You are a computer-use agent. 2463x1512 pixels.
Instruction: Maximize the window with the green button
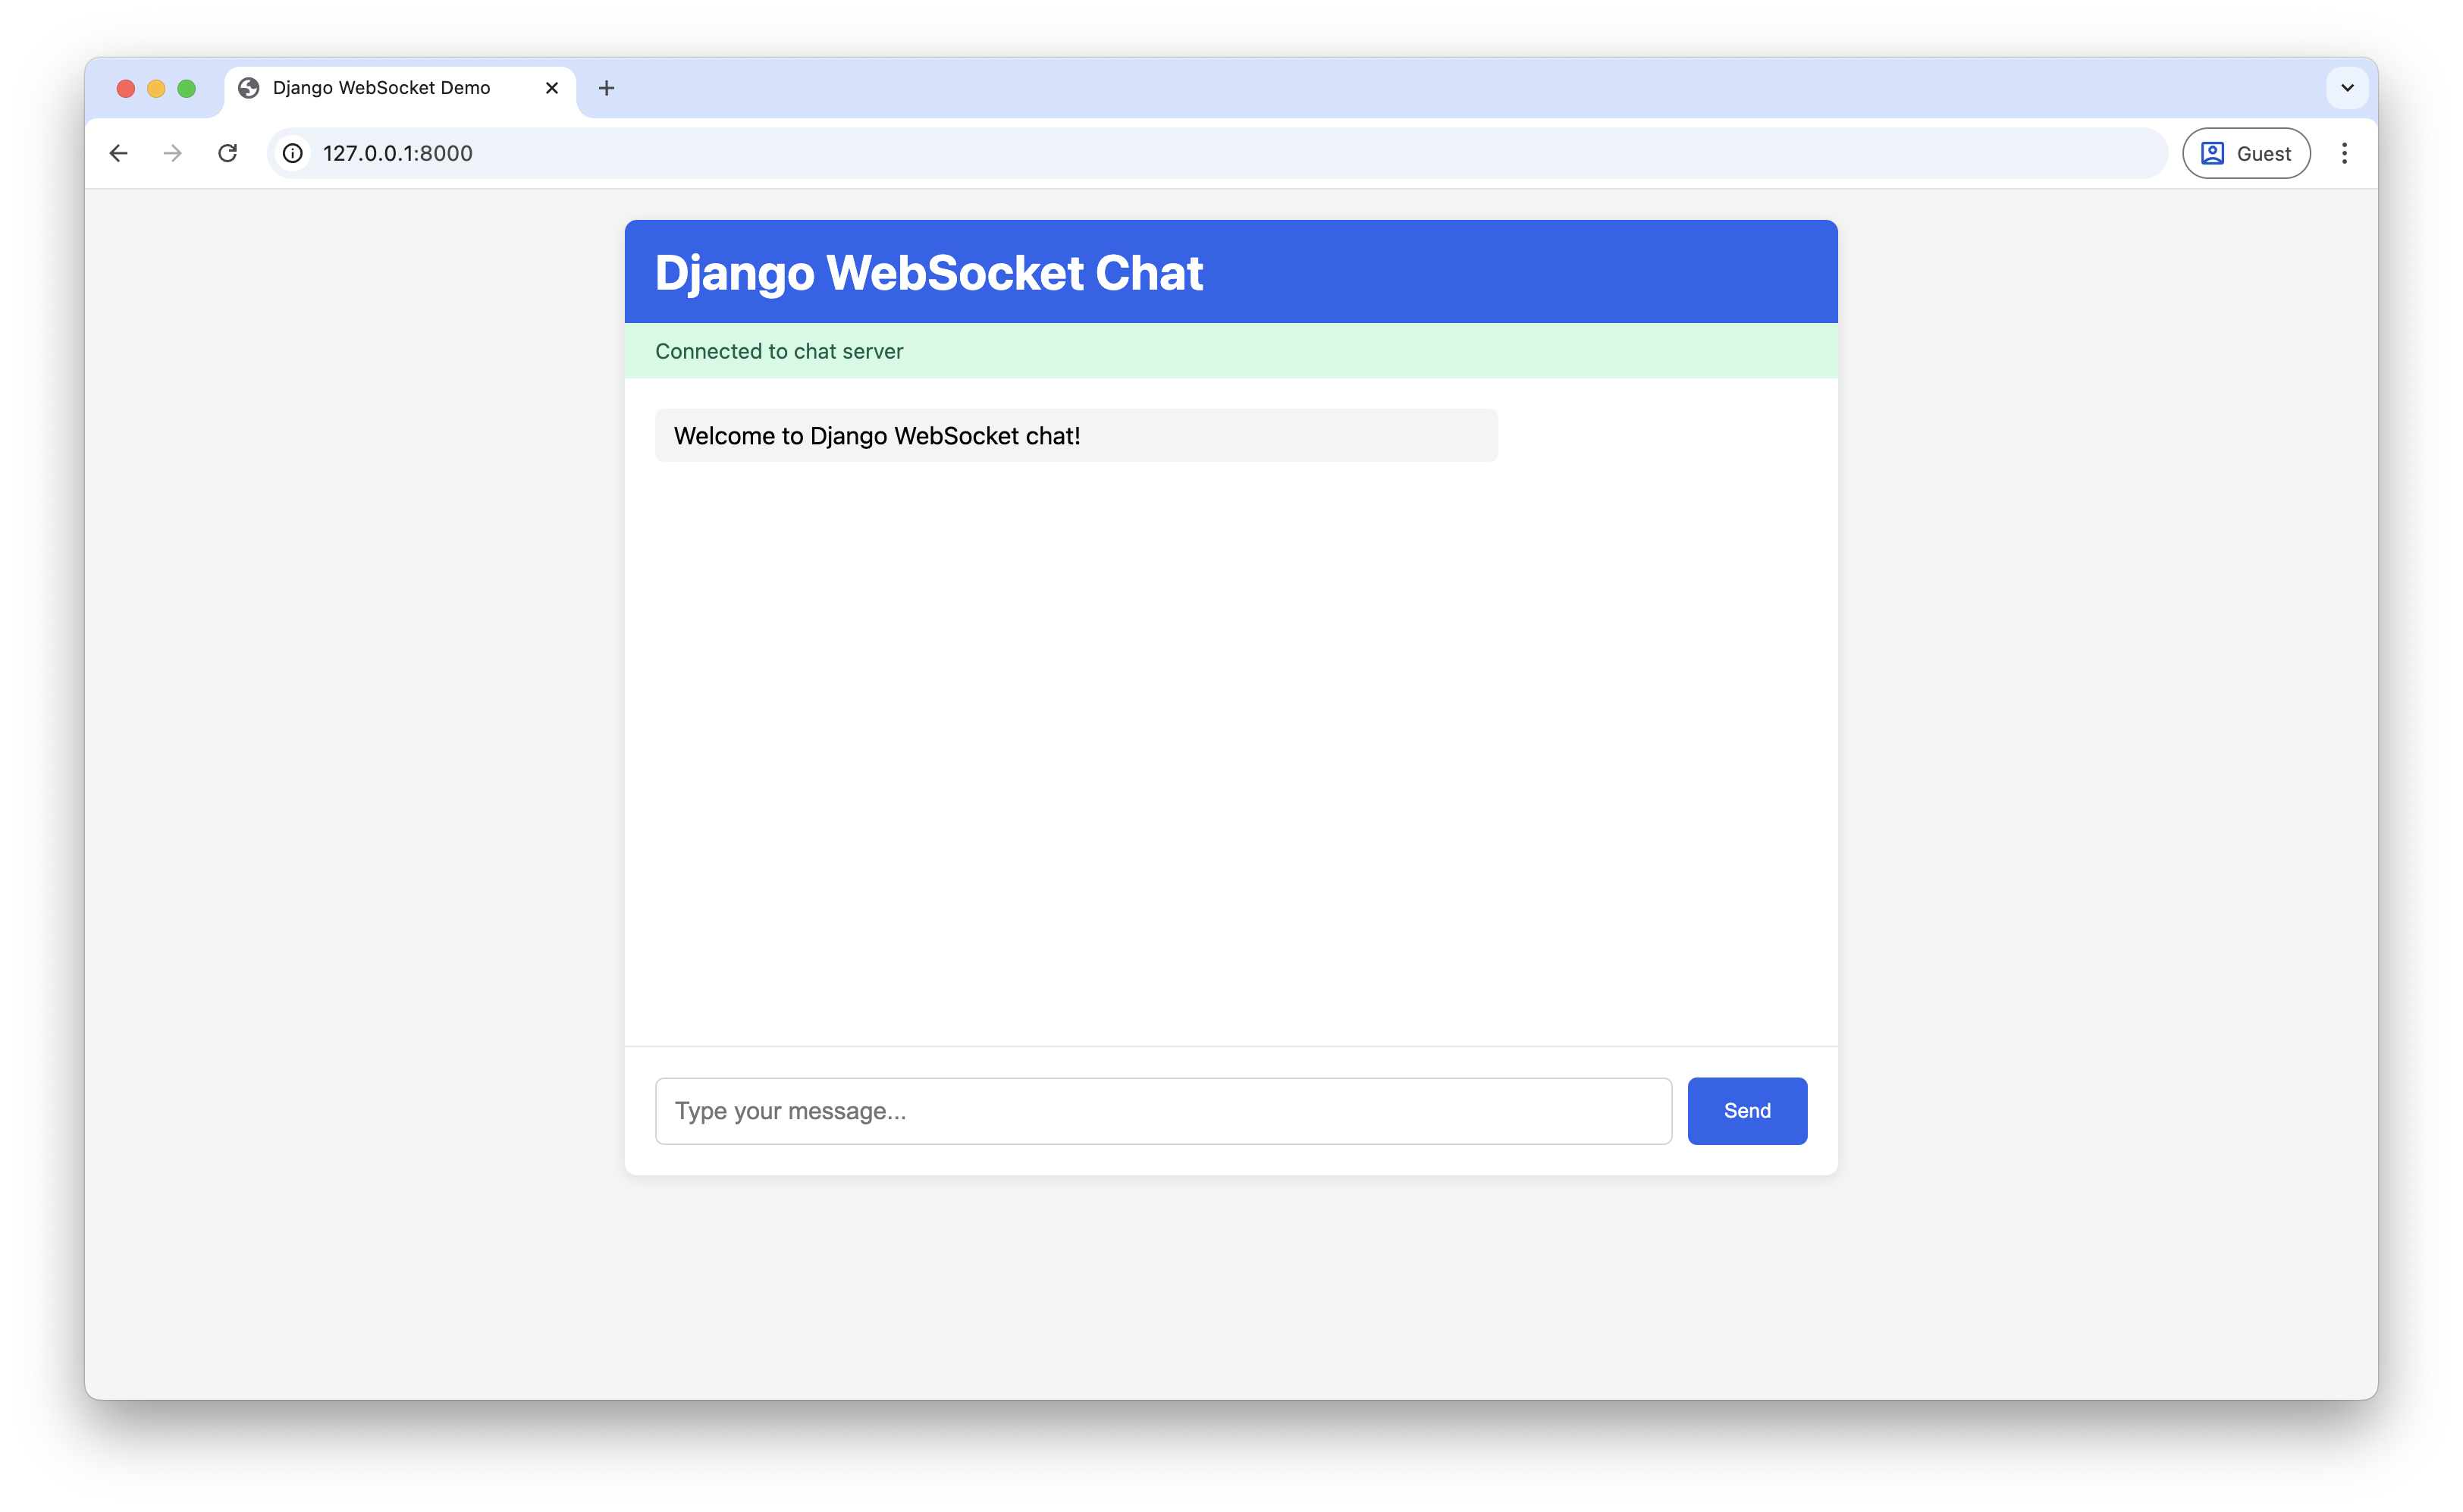point(186,88)
